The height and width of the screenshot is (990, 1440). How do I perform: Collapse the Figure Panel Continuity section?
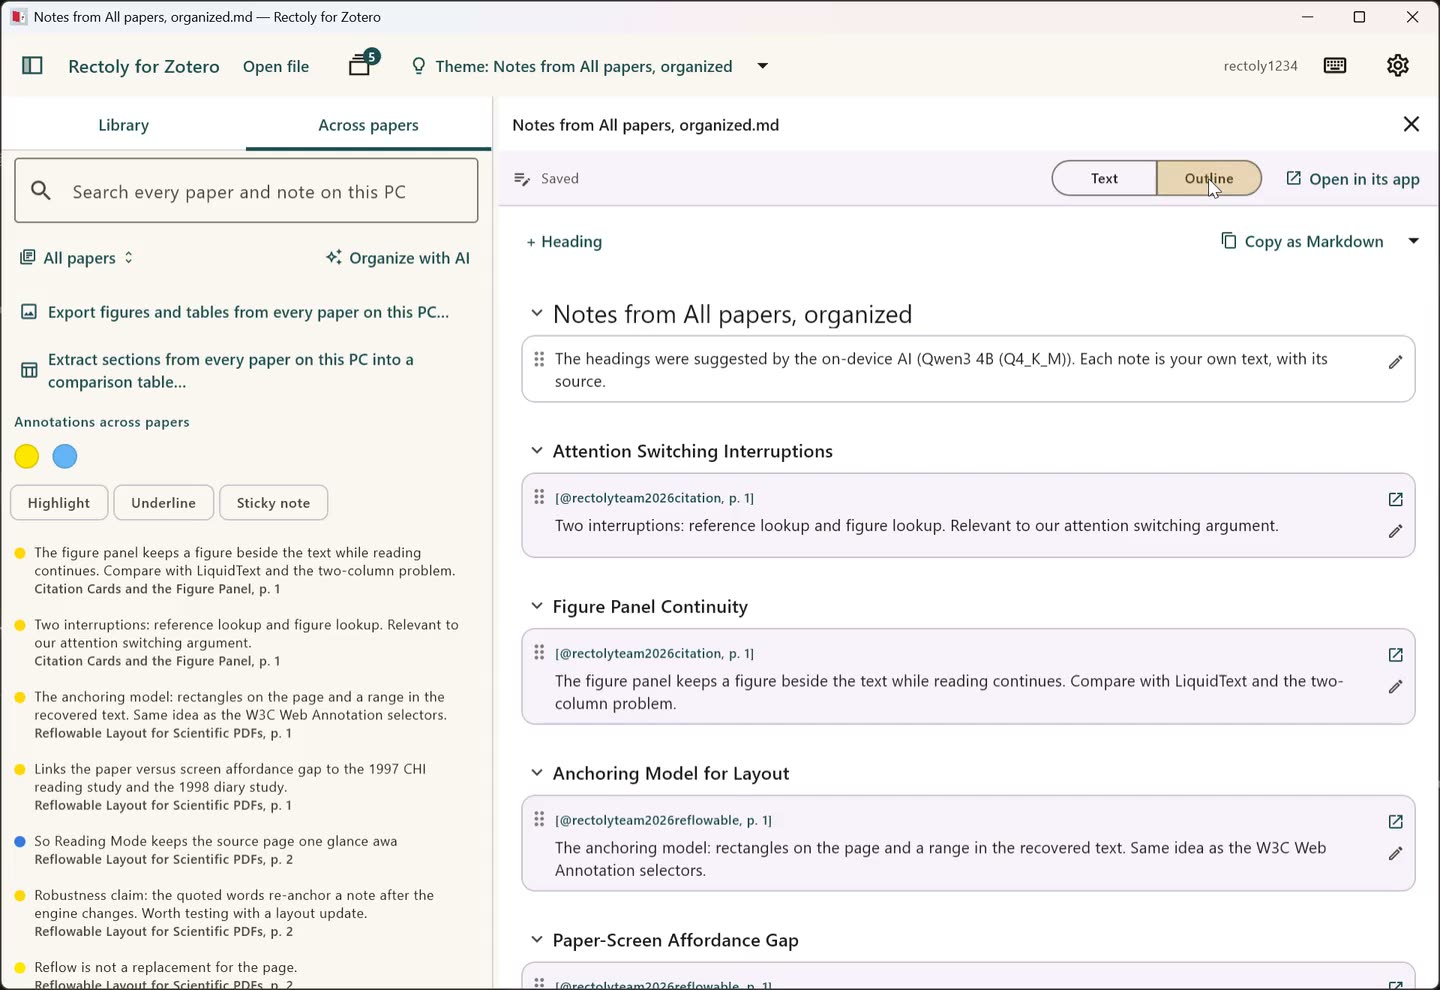[536, 606]
